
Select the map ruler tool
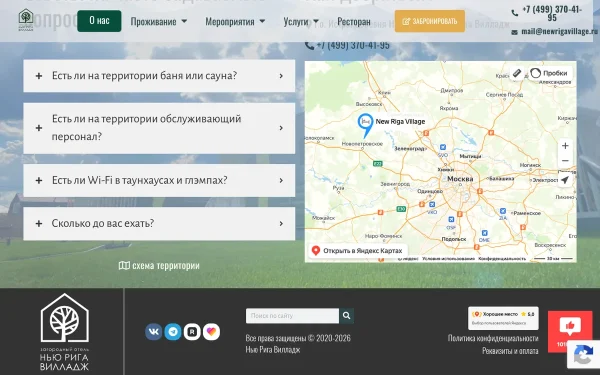[x=517, y=73]
